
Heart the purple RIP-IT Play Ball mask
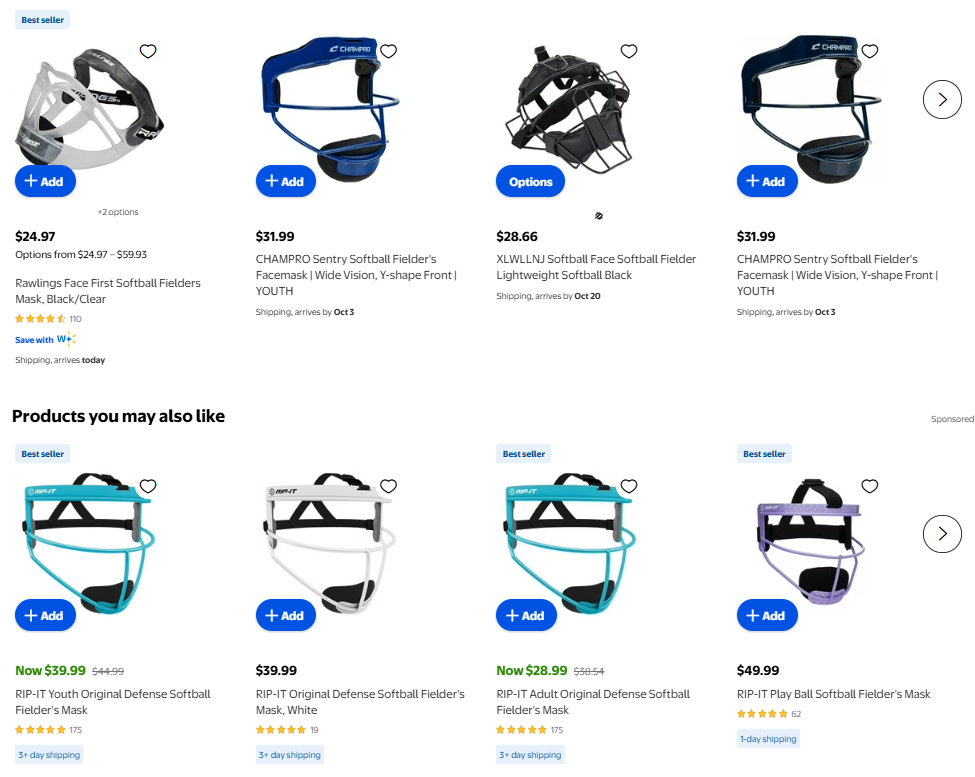pos(870,486)
